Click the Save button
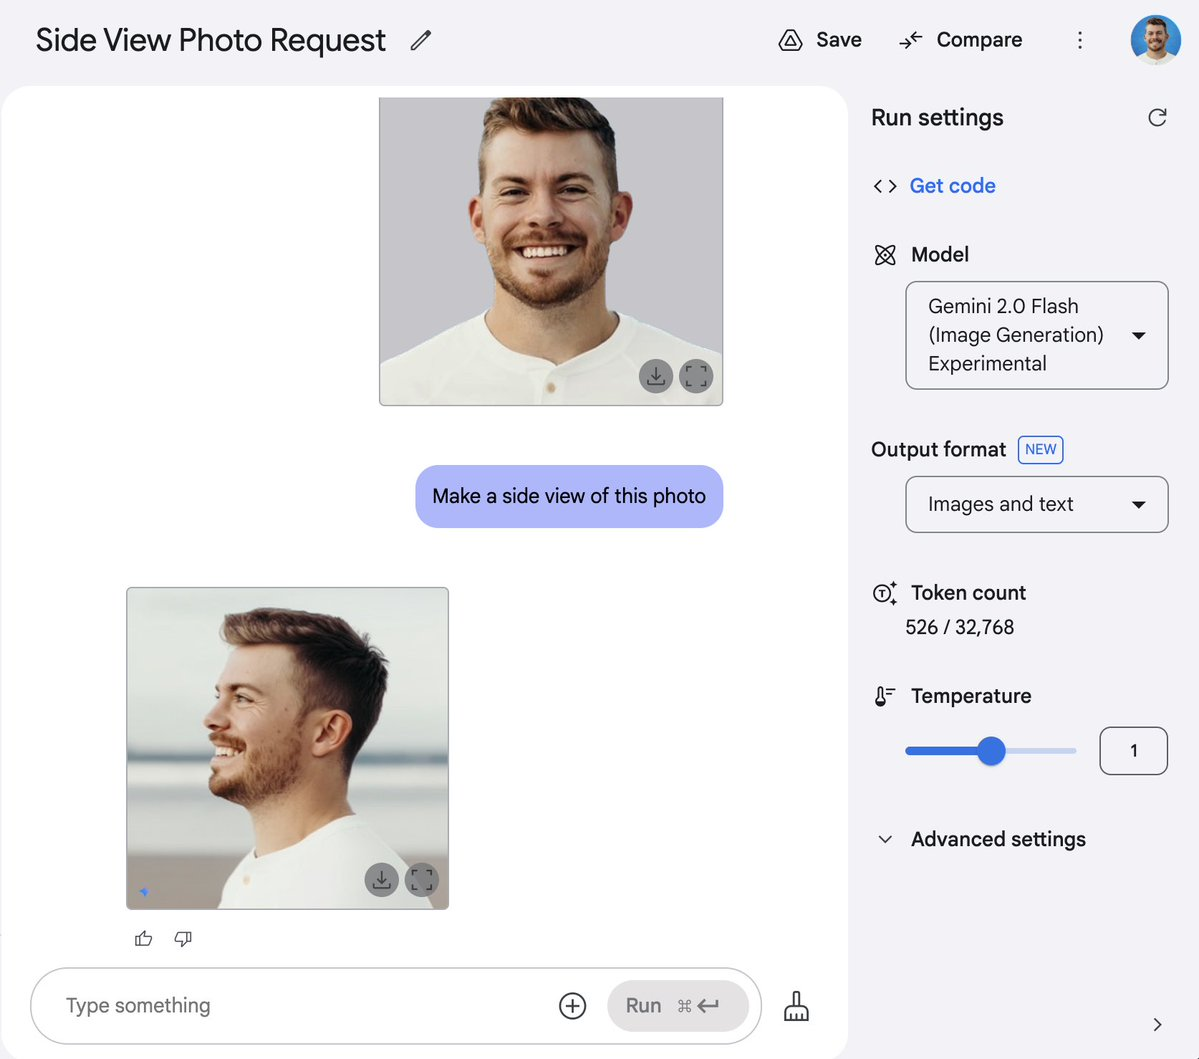1199x1059 pixels. tap(820, 41)
